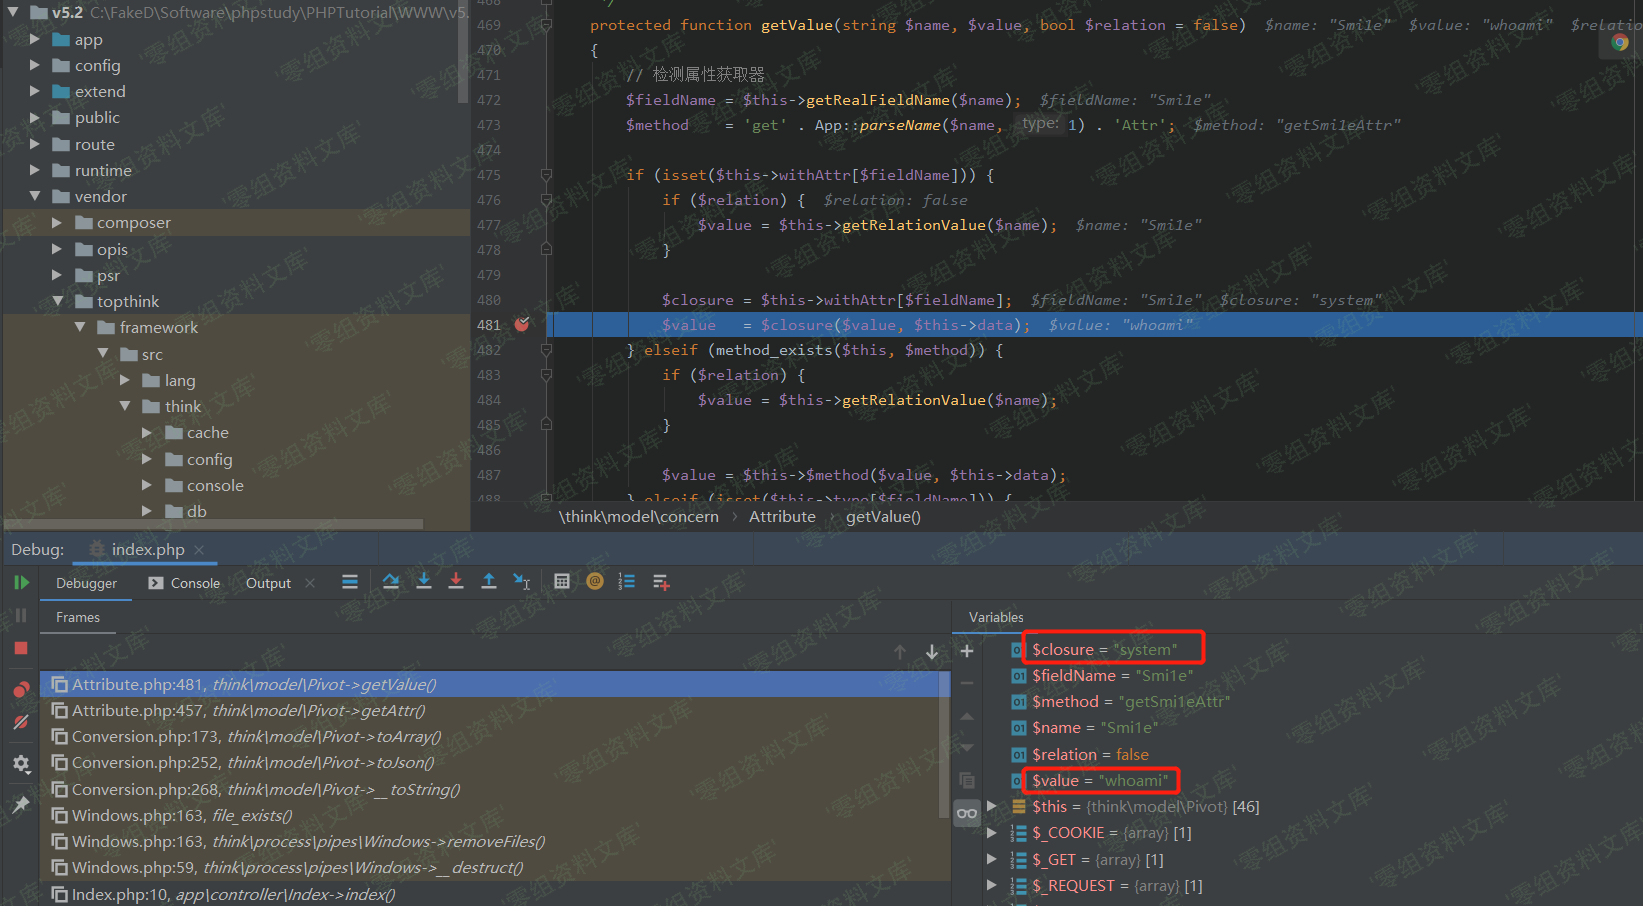The image size is (1643, 906).
Task: Switch to the Console tab
Action: coord(184,583)
